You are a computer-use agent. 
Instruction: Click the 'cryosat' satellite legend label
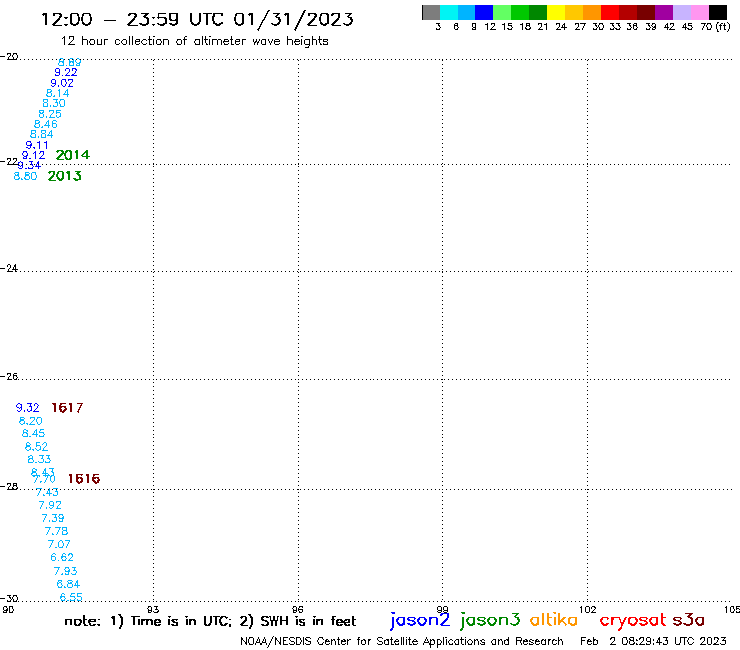633,620
